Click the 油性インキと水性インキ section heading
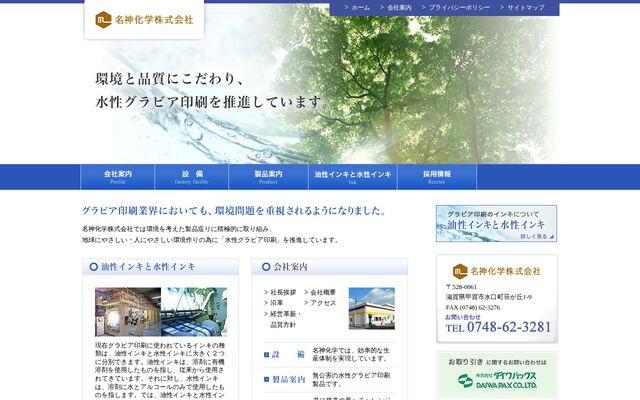Screen dimensions: 640x400 pos(148,267)
